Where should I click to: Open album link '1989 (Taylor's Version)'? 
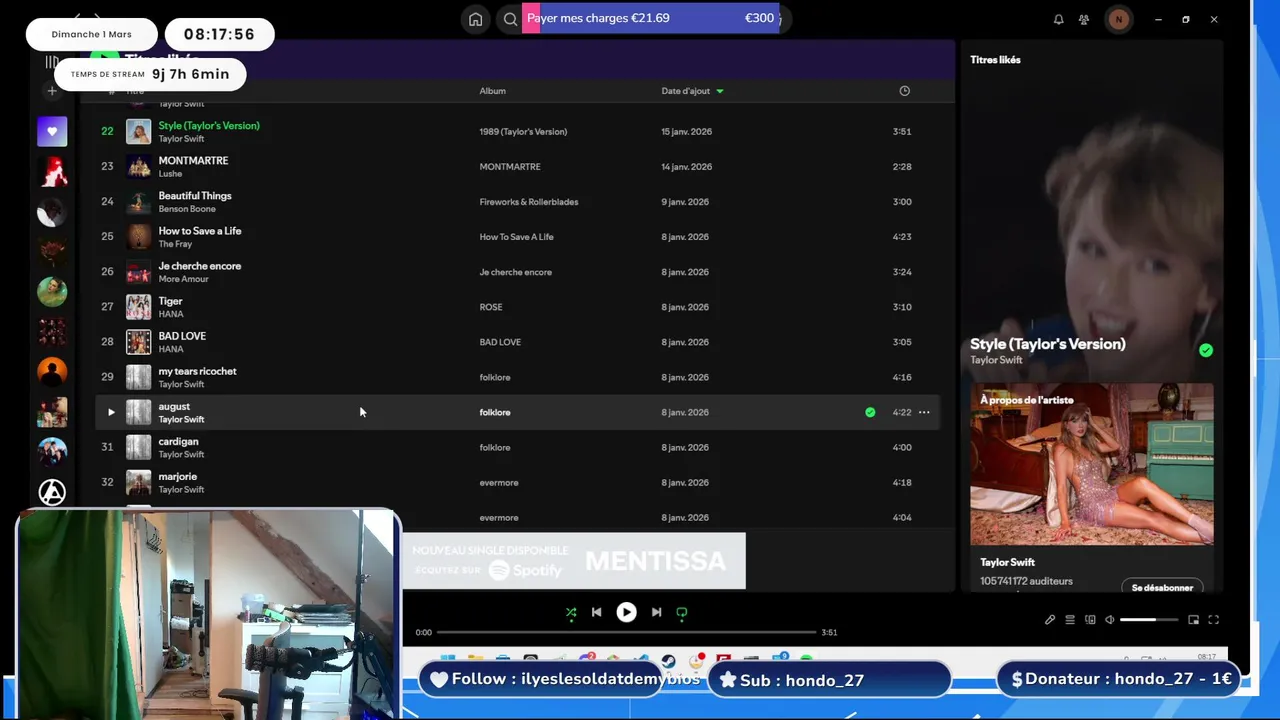(x=523, y=132)
